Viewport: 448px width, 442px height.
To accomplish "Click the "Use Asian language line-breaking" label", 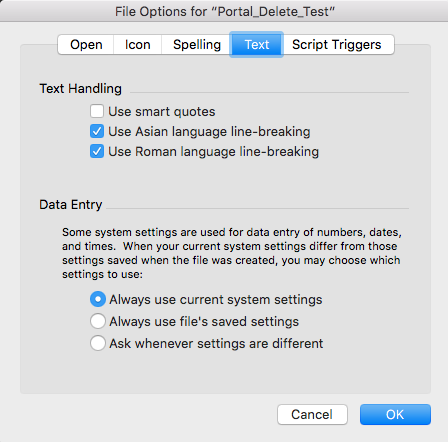I will [x=209, y=132].
